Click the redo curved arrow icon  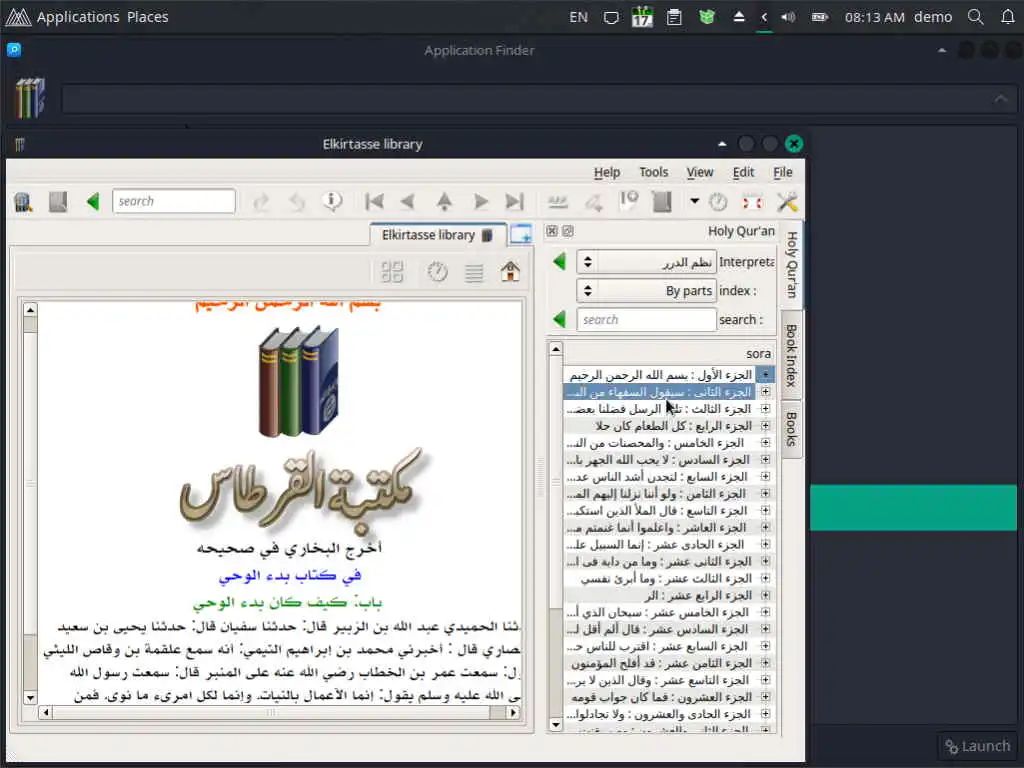261,202
